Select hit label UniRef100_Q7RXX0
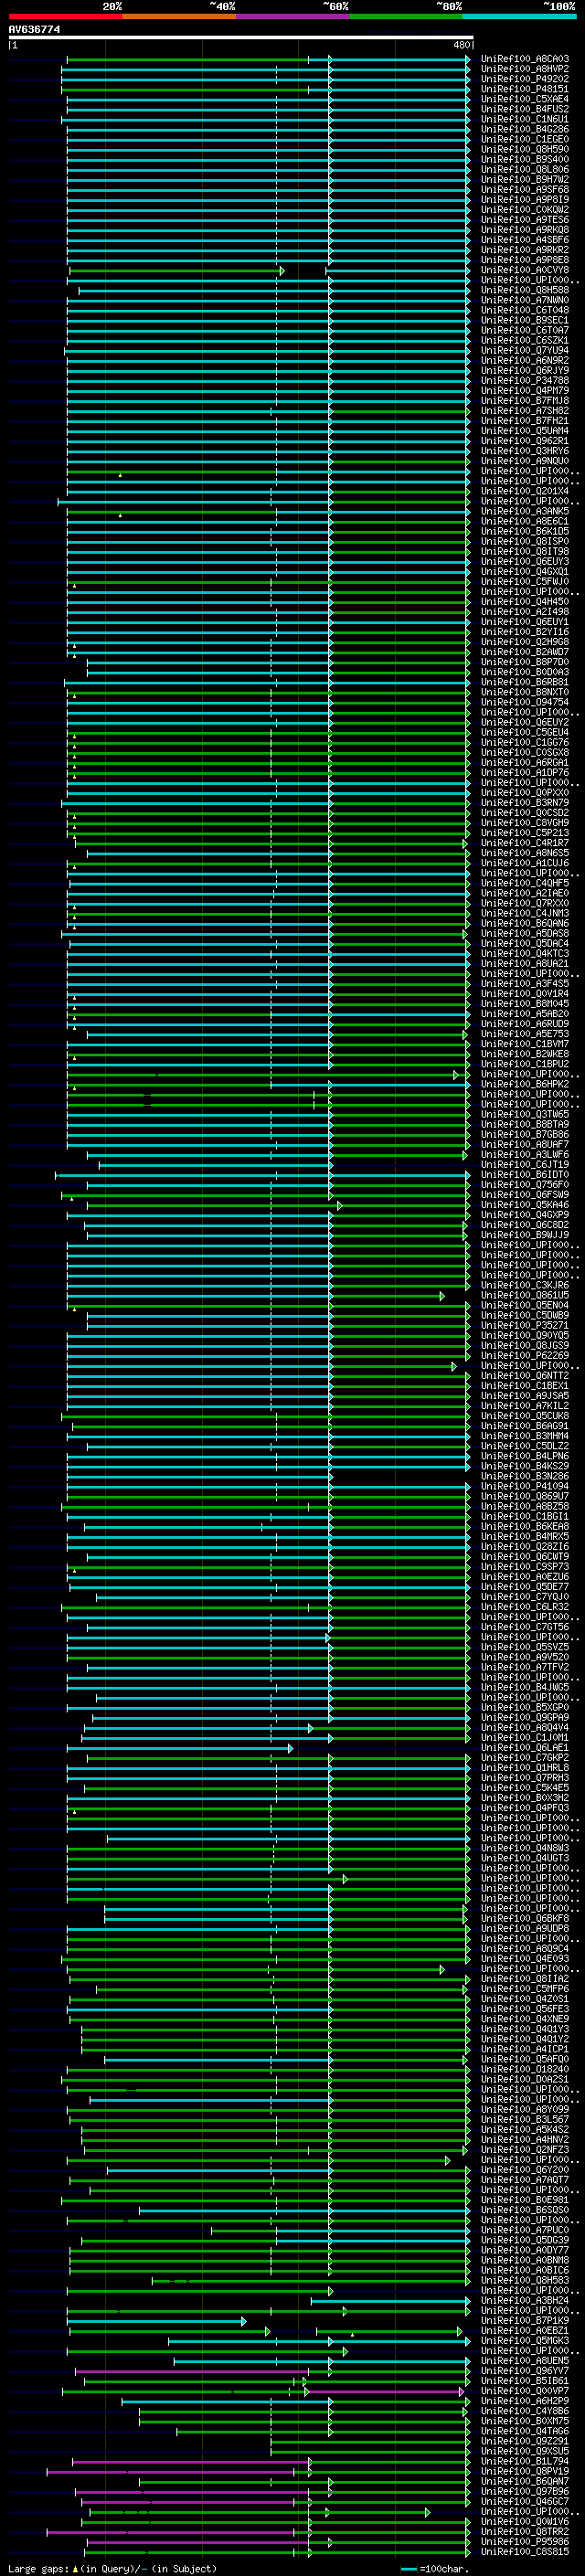The height and width of the screenshot is (2576, 585). [x=525, y=903]
